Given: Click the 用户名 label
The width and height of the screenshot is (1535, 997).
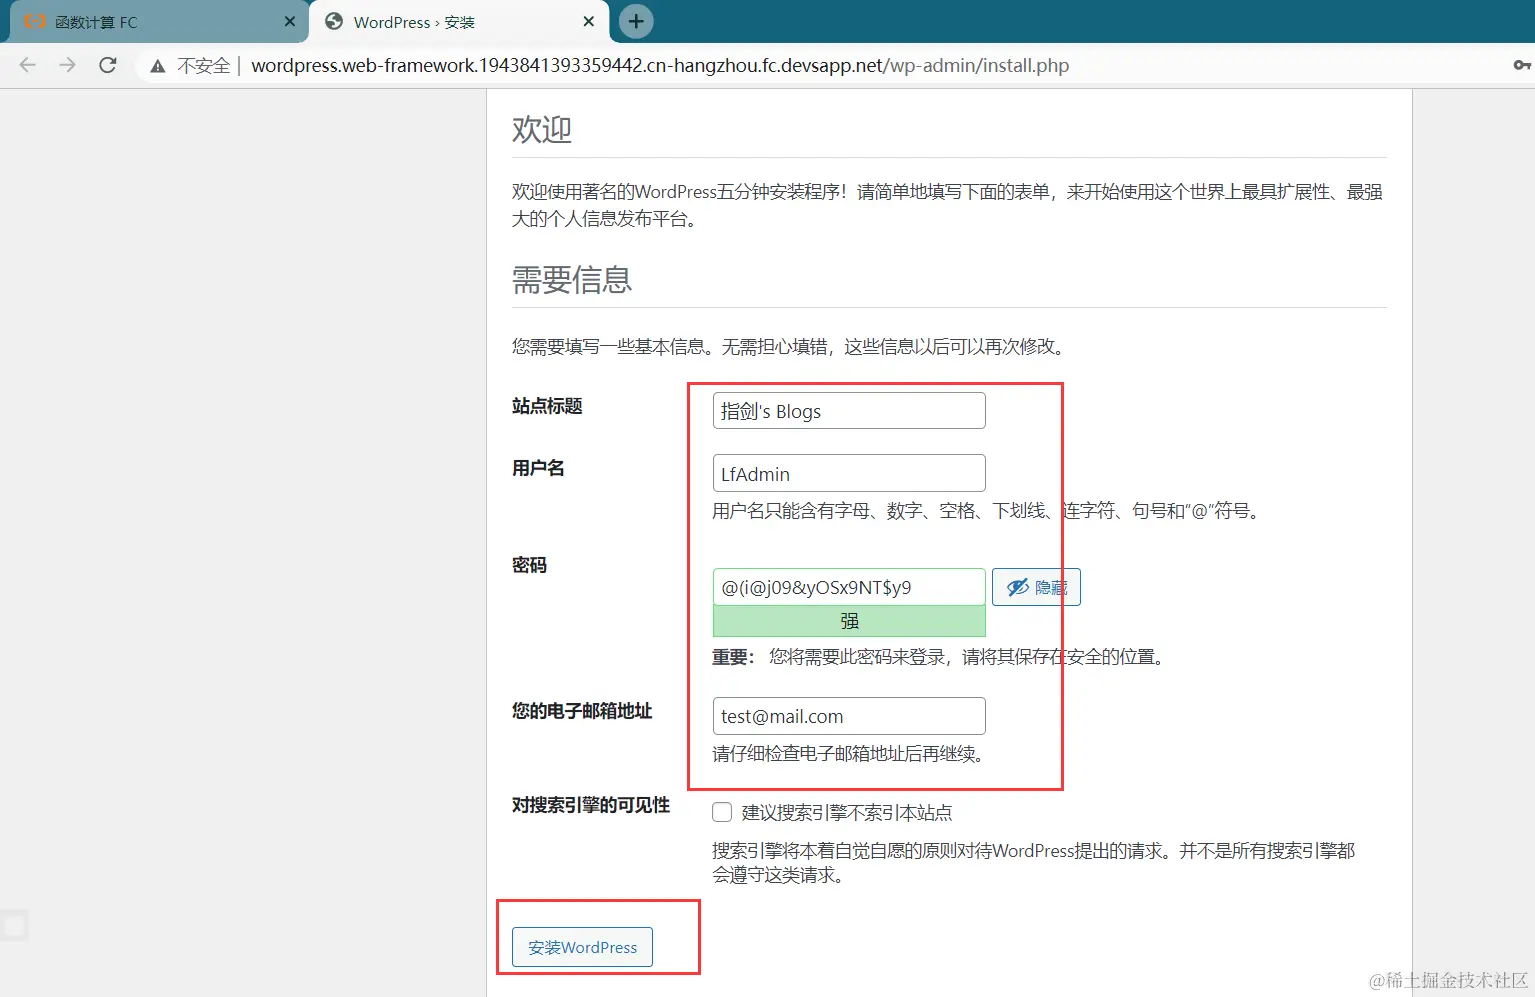Looking at the screenshot, I should pyautogui.click(x=538, y=468).
